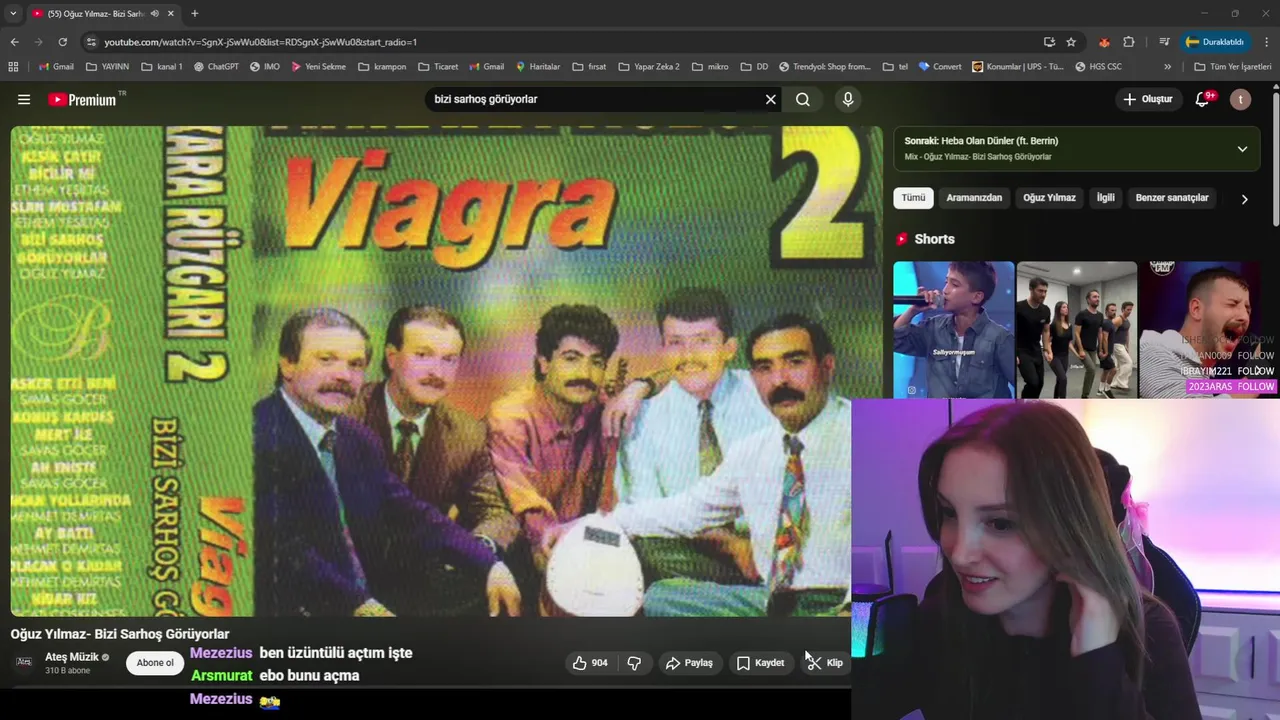The image size is (1280, 720).
Task: Open the account avatar menu
Action: click(1241, 99)
